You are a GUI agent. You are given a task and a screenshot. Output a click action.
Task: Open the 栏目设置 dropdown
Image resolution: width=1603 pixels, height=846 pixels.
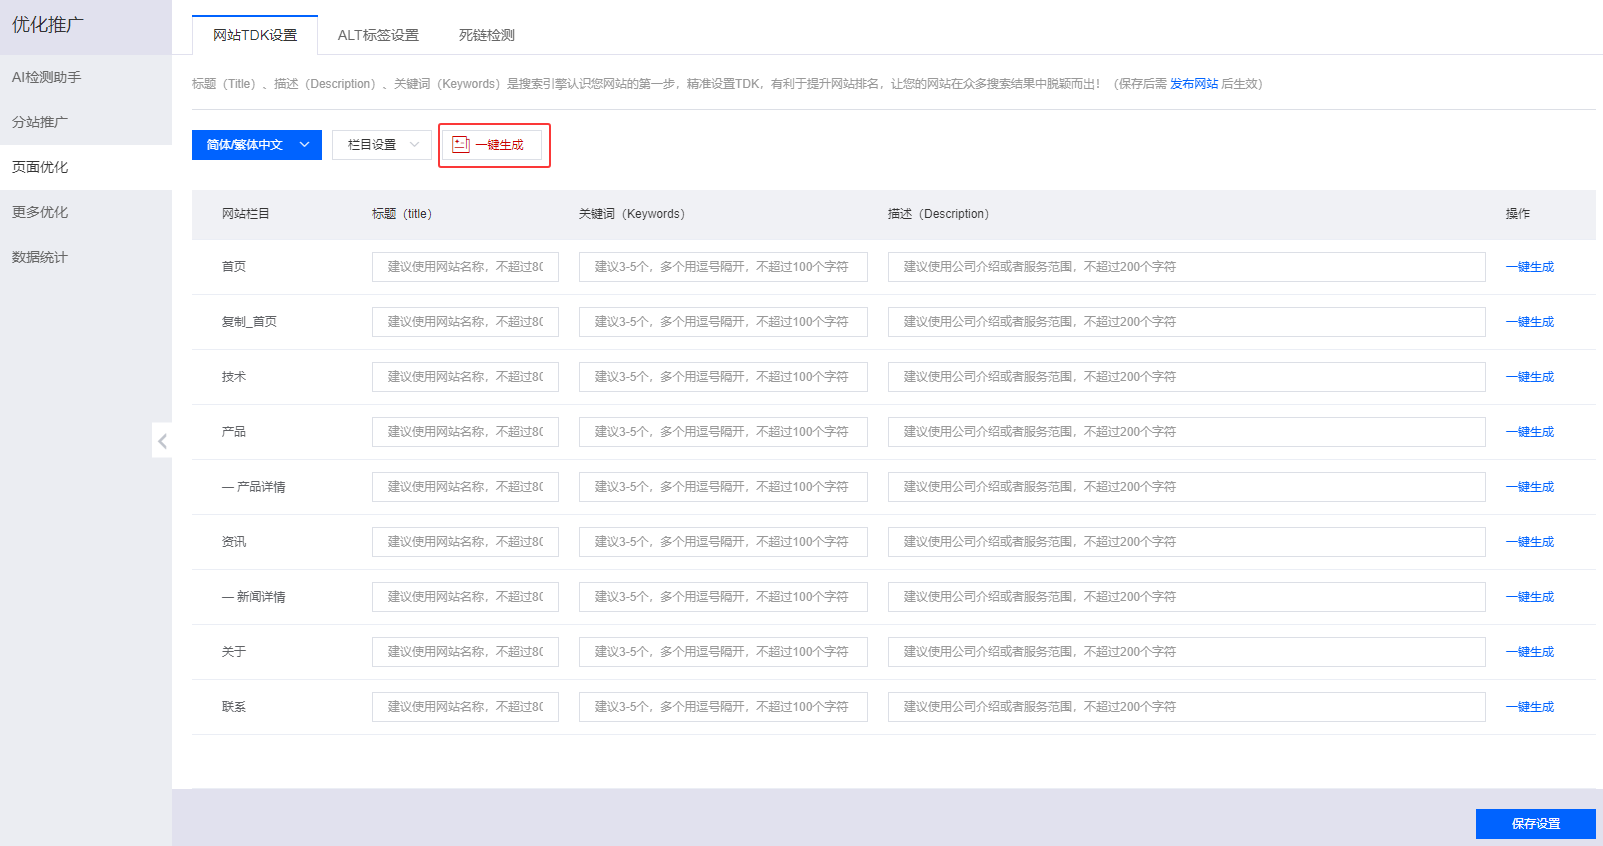coord(382,145)
